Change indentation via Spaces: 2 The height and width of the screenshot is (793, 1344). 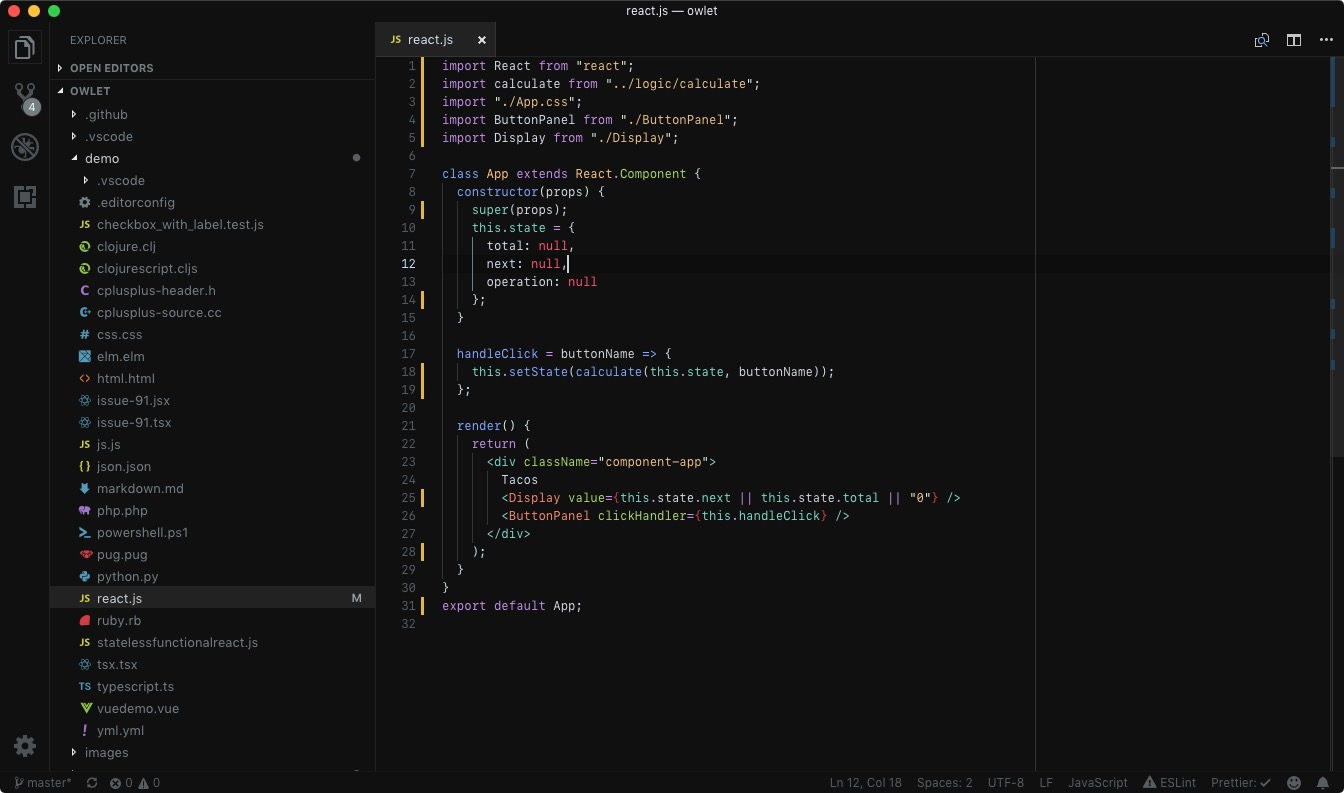coord(945,783)
